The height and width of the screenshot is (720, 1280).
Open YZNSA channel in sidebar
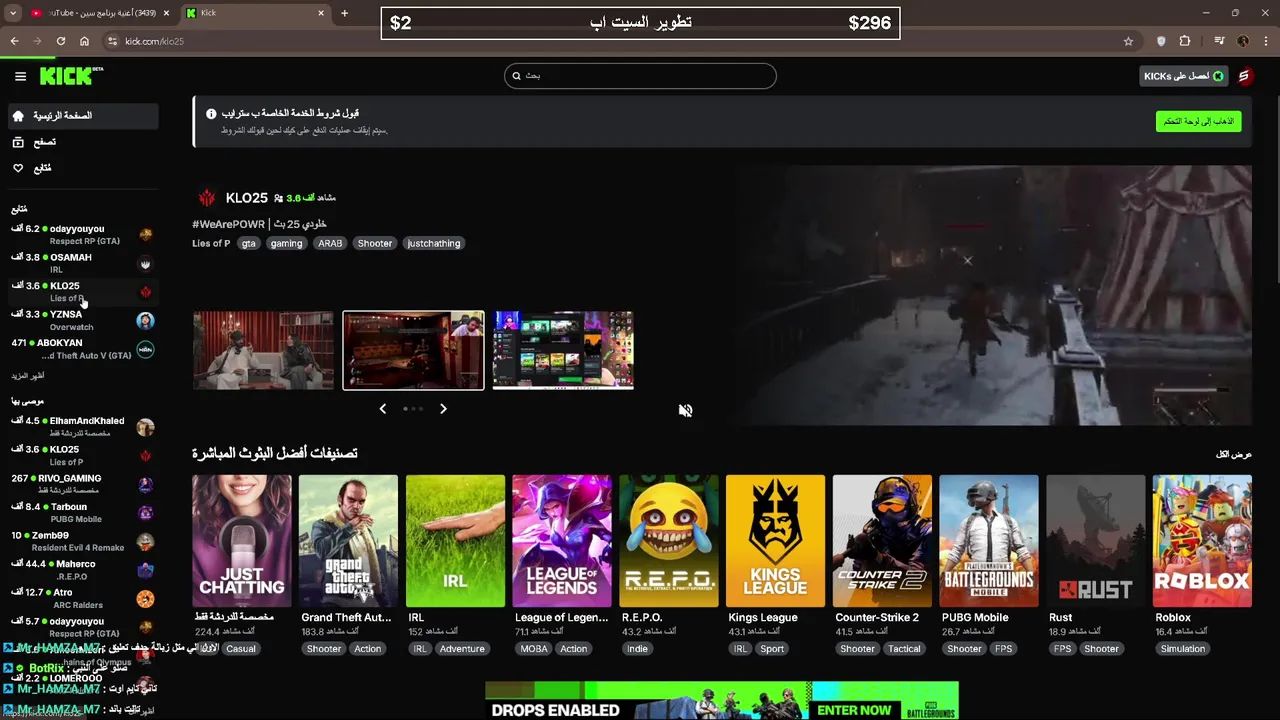84,320
